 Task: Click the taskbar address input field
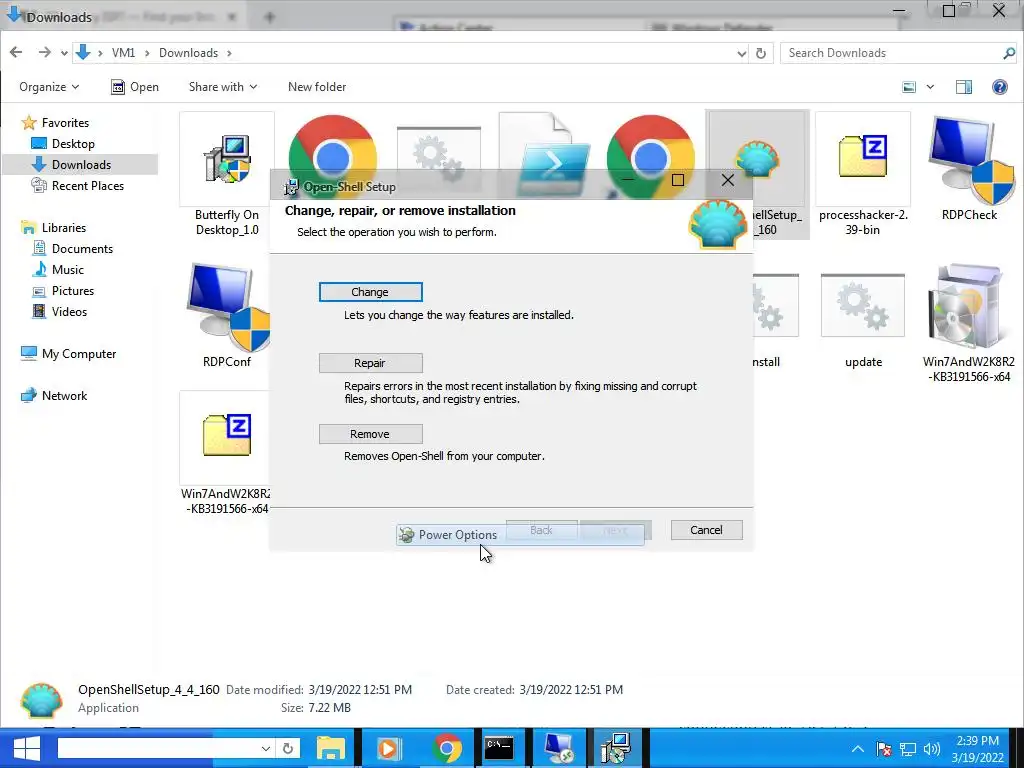[157, 748]
